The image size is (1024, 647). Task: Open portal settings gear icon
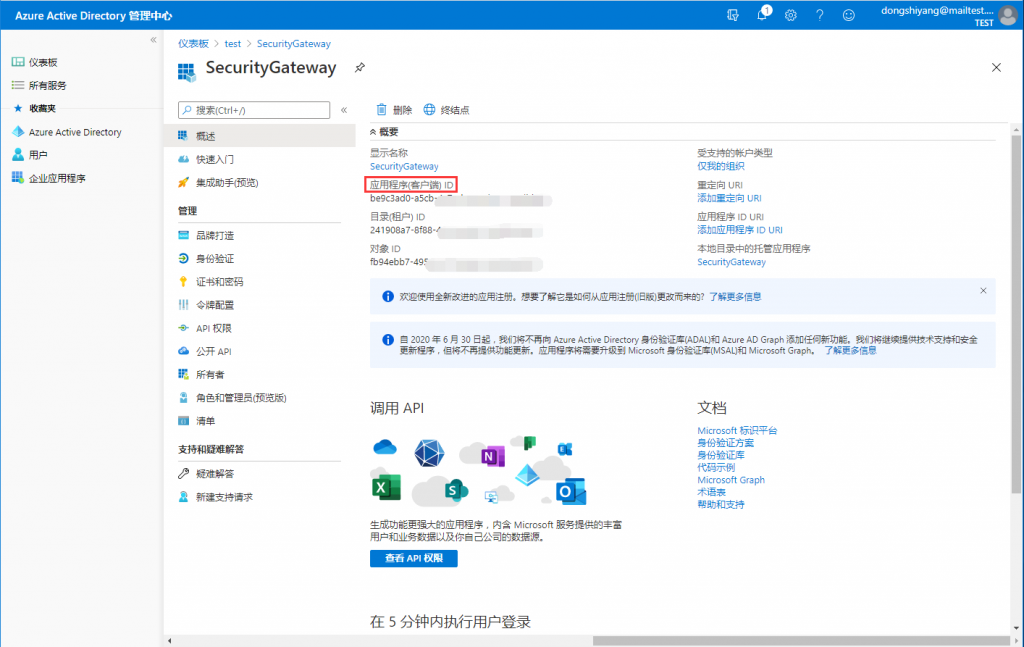(791, 15)
